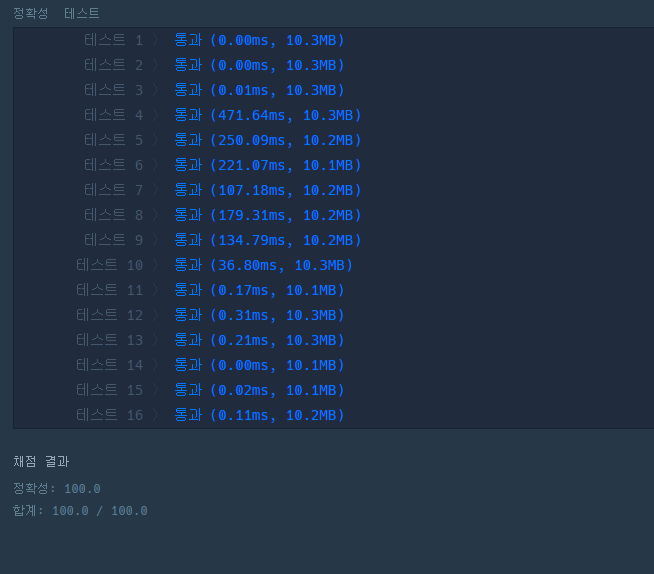Screen dimensions: 654x574
Task: Select the '테스트 1' row label
Action: tap(113, 40)
